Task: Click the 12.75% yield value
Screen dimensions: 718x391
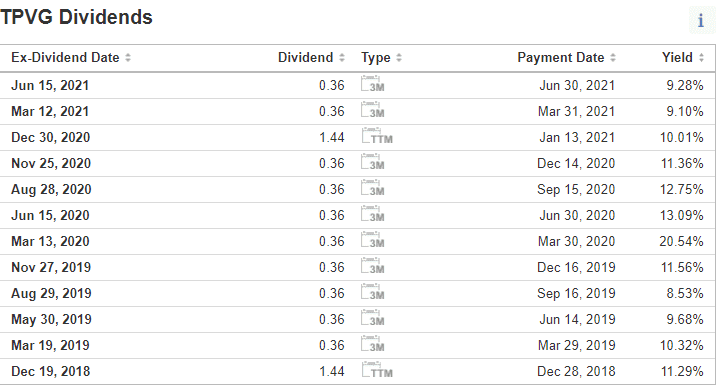Action: tap(681, 190)
